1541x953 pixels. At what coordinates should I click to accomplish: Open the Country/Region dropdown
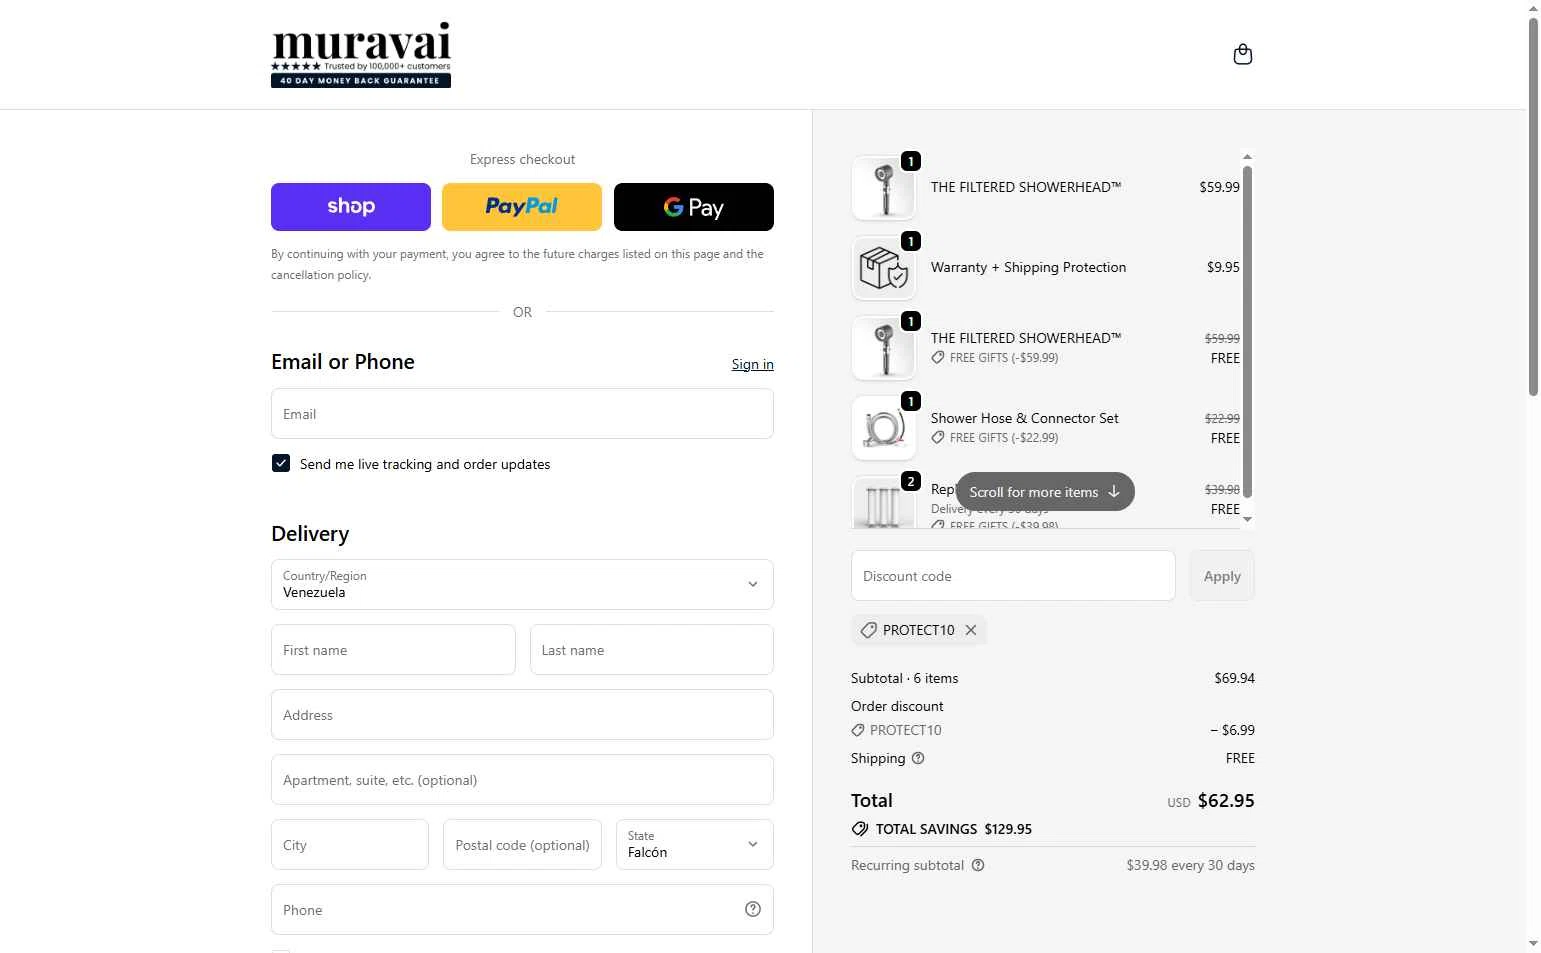pos(522,584)
